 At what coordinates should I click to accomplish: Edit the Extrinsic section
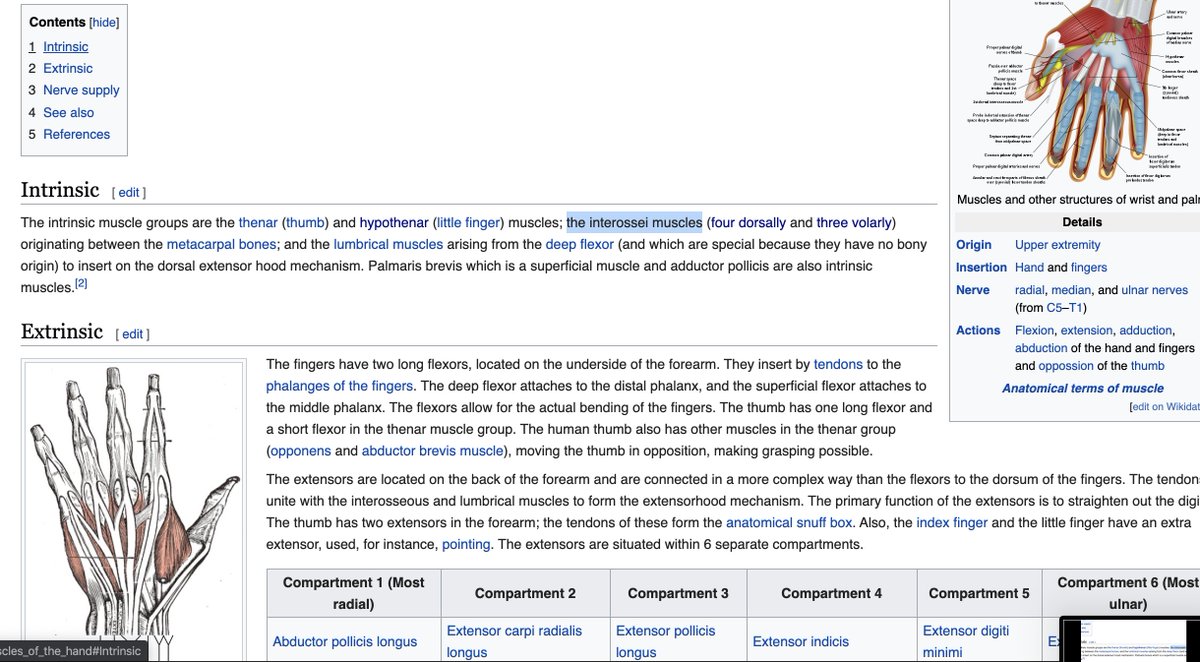[133, 334]
